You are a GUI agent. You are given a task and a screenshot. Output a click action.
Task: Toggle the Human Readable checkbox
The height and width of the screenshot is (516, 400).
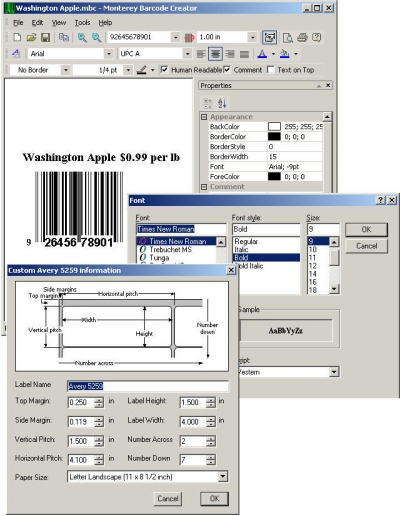click(x=164, y=70)
